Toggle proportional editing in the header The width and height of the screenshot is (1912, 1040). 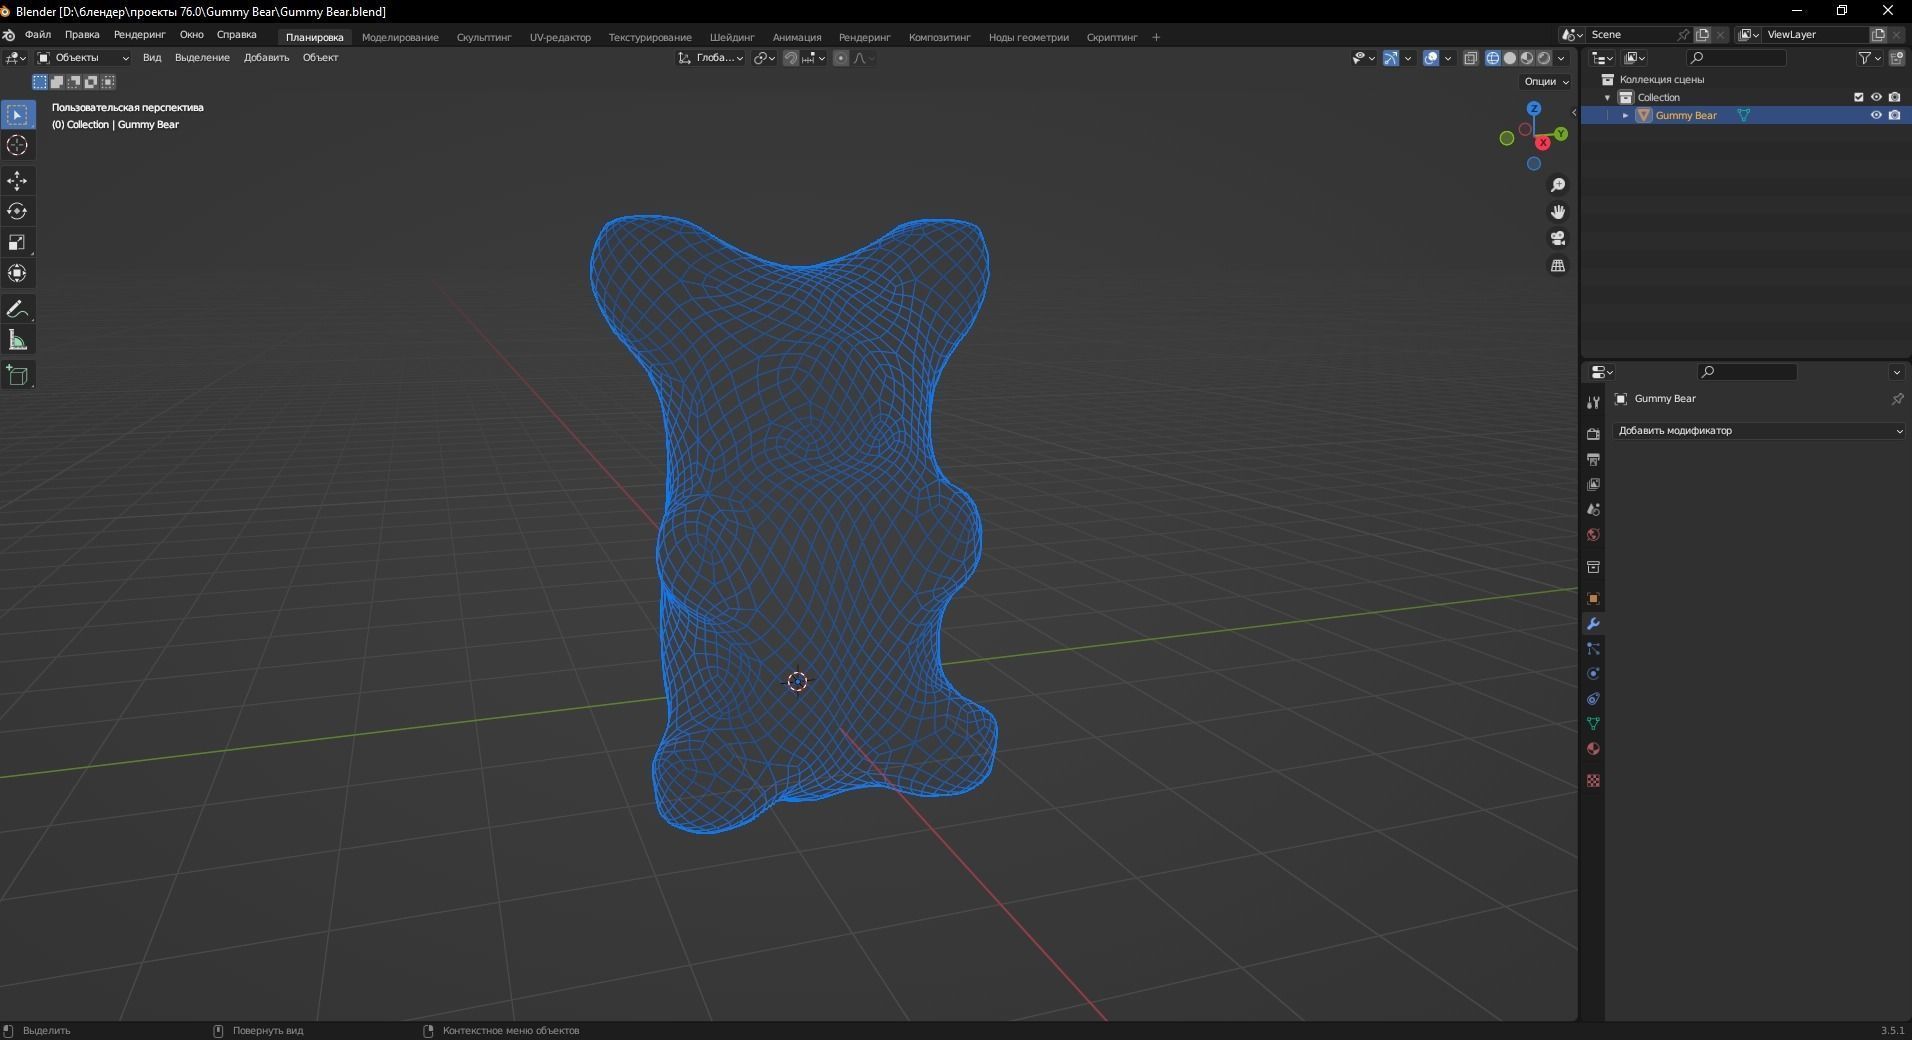[x=841, y=58]
